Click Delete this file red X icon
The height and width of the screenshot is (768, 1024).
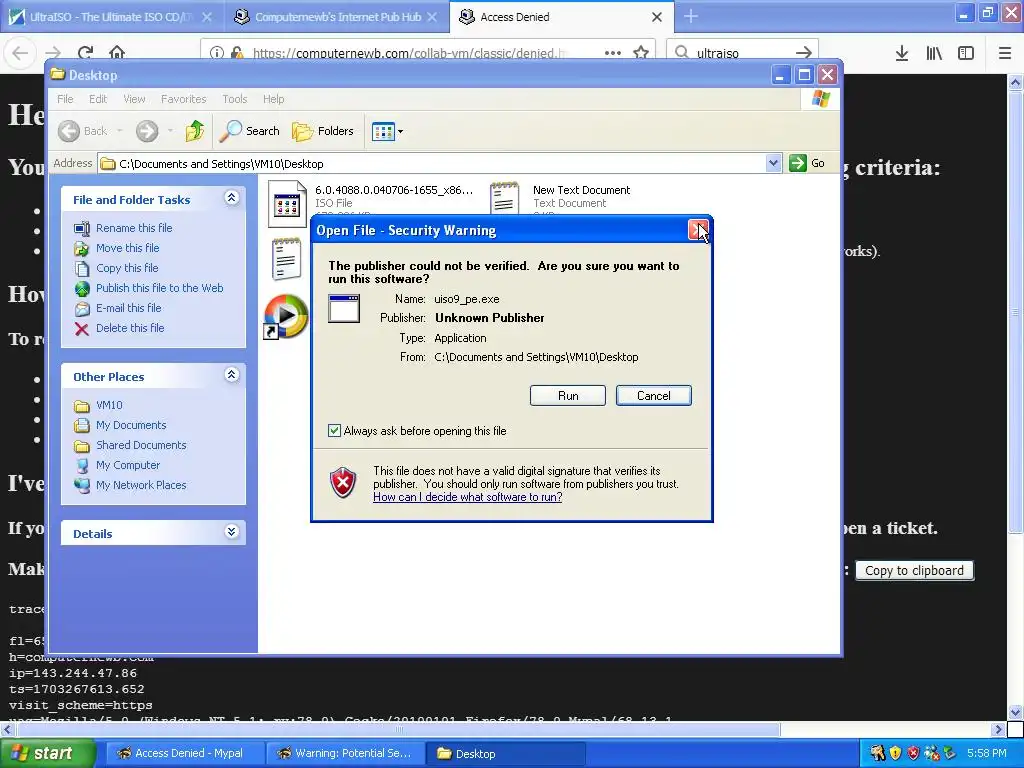point(82,328)
